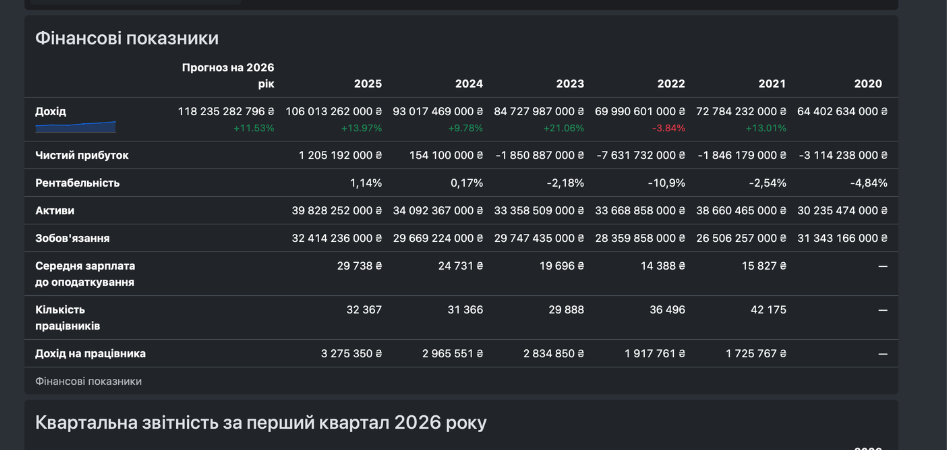Image resolution: width=950 pixels, height=450 pixels.
Task: Click the Зобов'язання row label
Action: [73, 239]
